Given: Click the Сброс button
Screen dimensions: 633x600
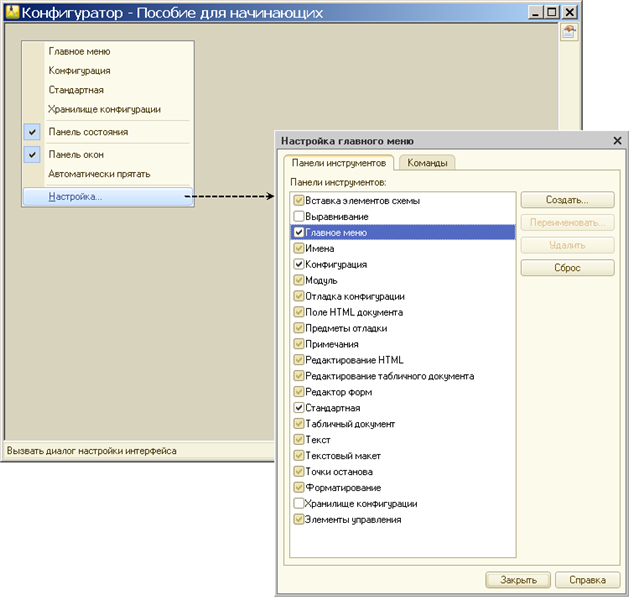Looking at the screenshot, I should click(567, 268).
